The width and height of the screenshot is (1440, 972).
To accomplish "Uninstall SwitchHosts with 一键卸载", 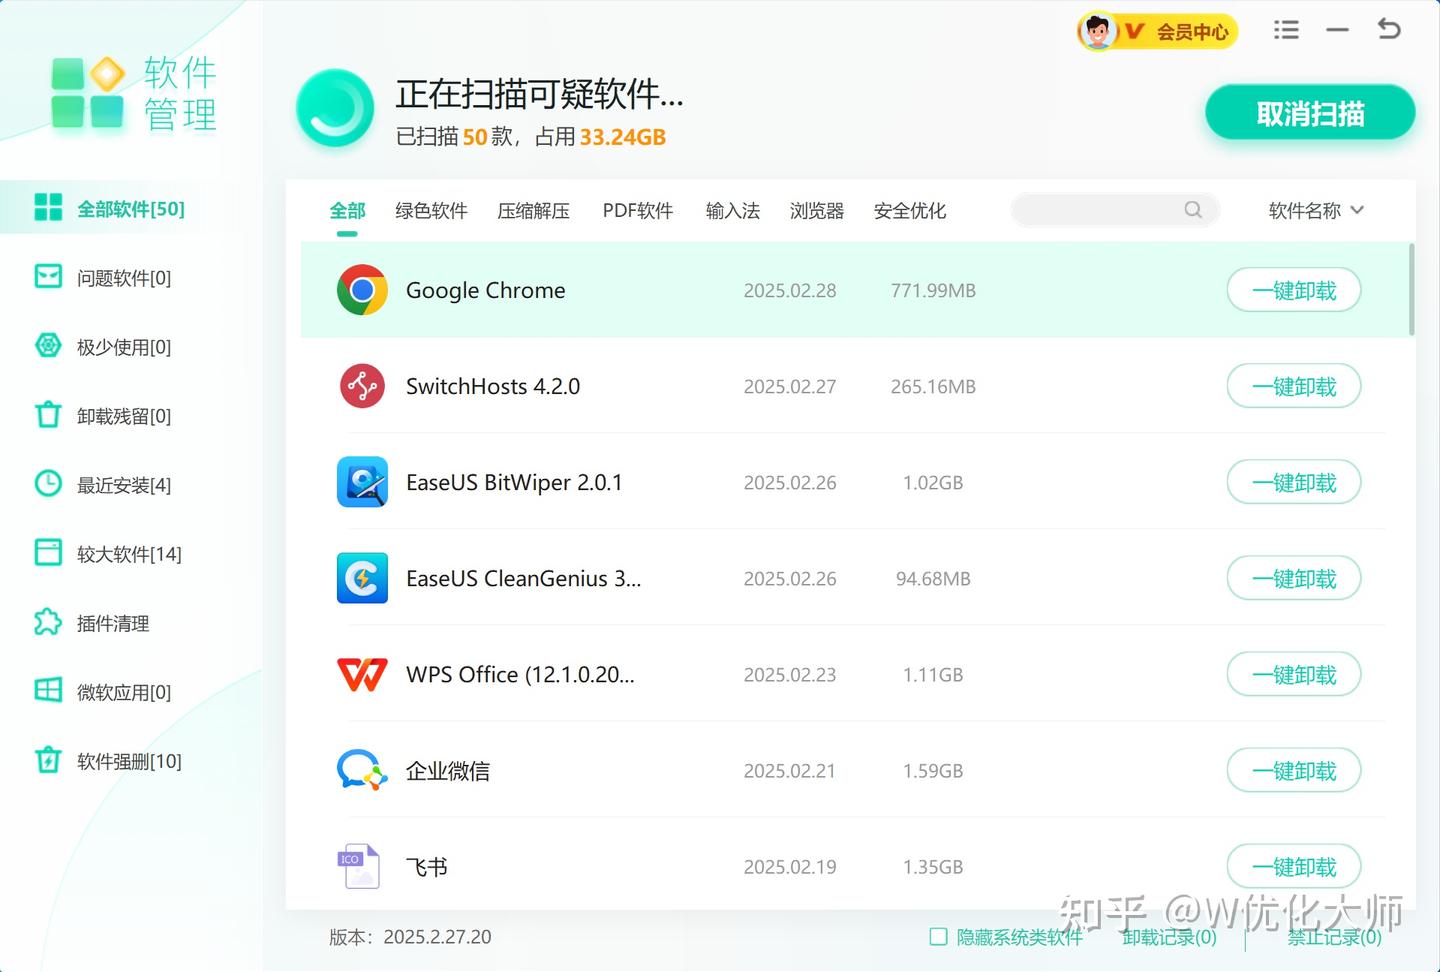I will (1294, 386).
